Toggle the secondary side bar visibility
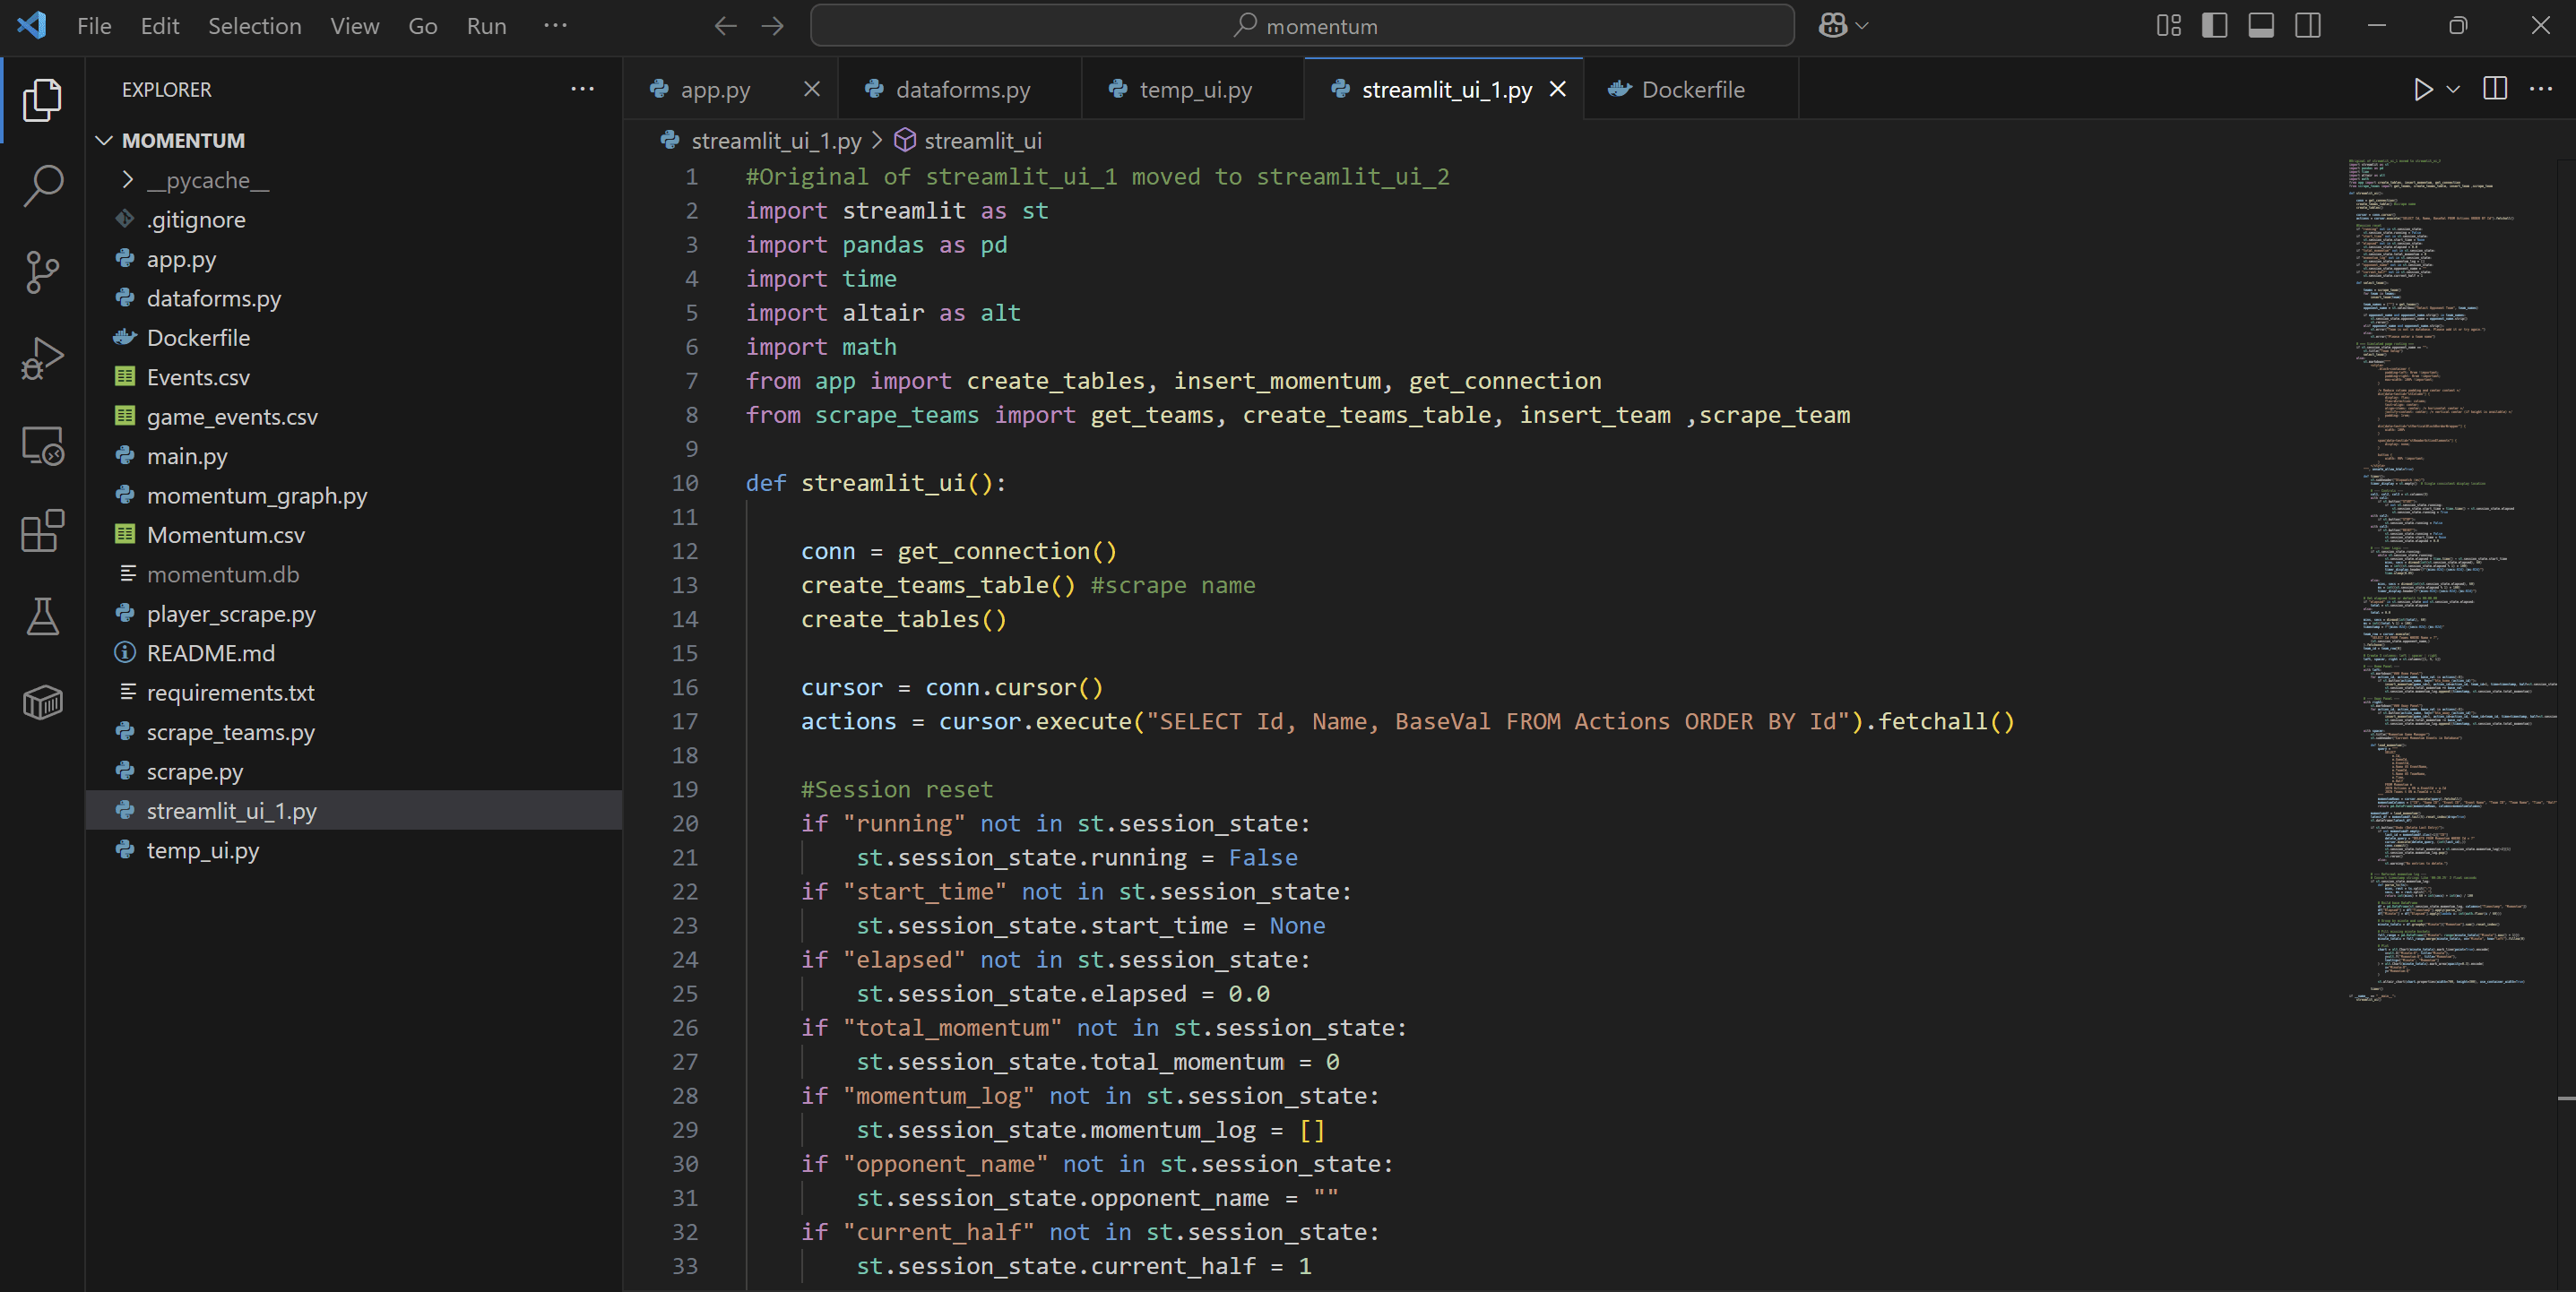This screenshot has width=2576, height=1292. [x=2308, y=26]
